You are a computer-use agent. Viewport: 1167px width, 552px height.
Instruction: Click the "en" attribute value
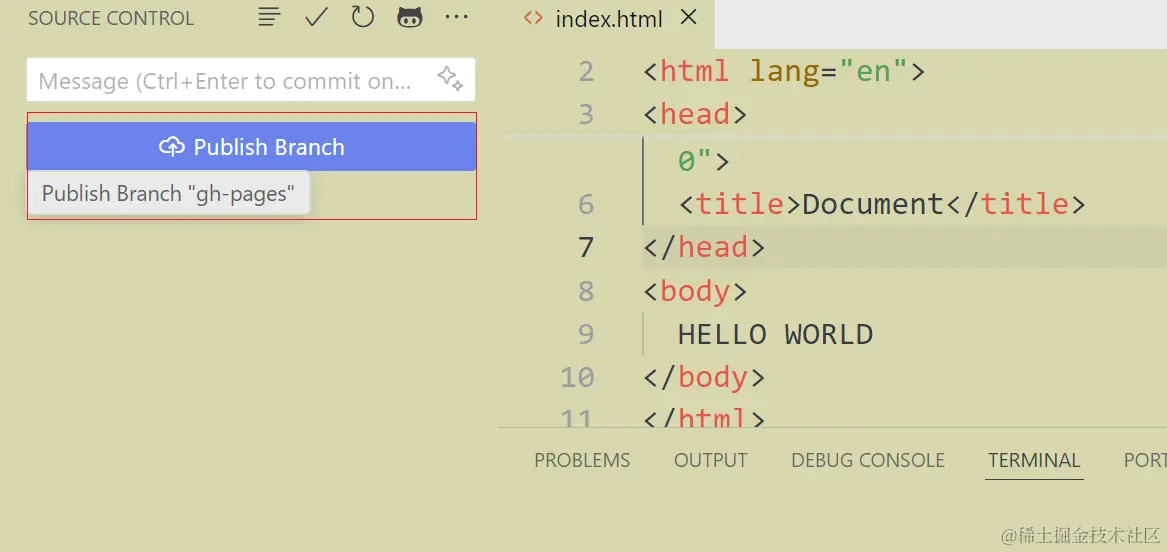pyautogui.click(x=874, y=71)
